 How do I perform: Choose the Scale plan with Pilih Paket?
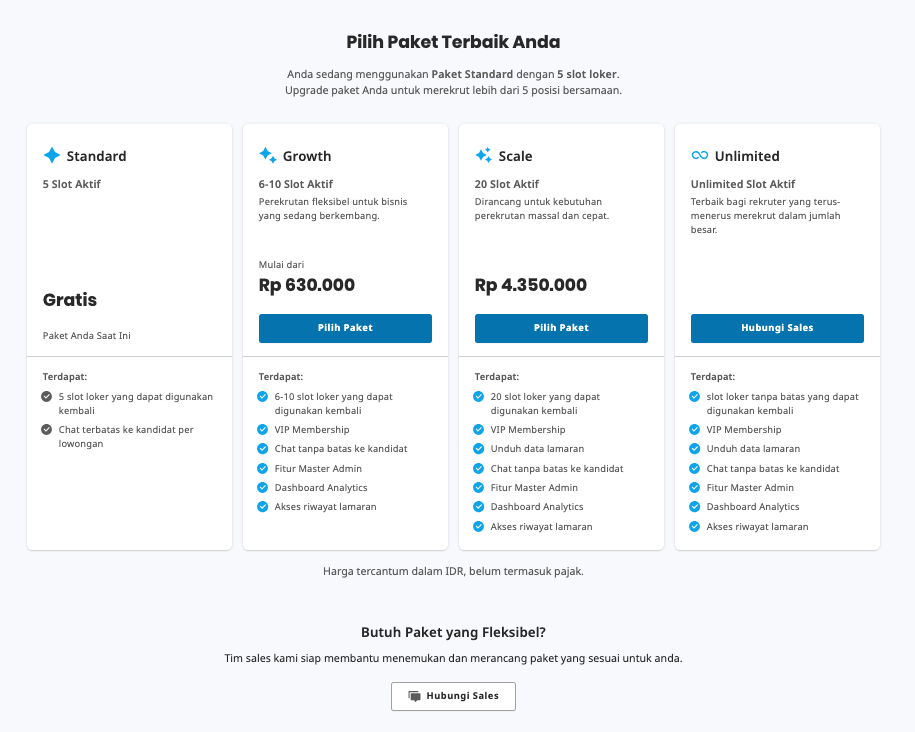tap(561, 328)
